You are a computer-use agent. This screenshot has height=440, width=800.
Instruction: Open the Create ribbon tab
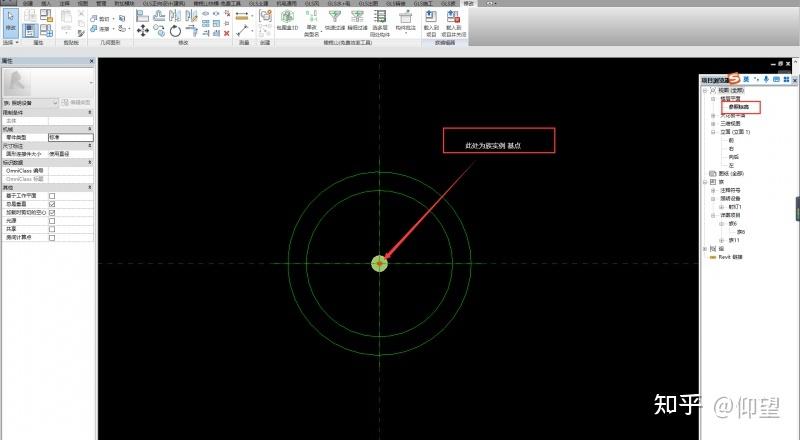pos(28,3)
